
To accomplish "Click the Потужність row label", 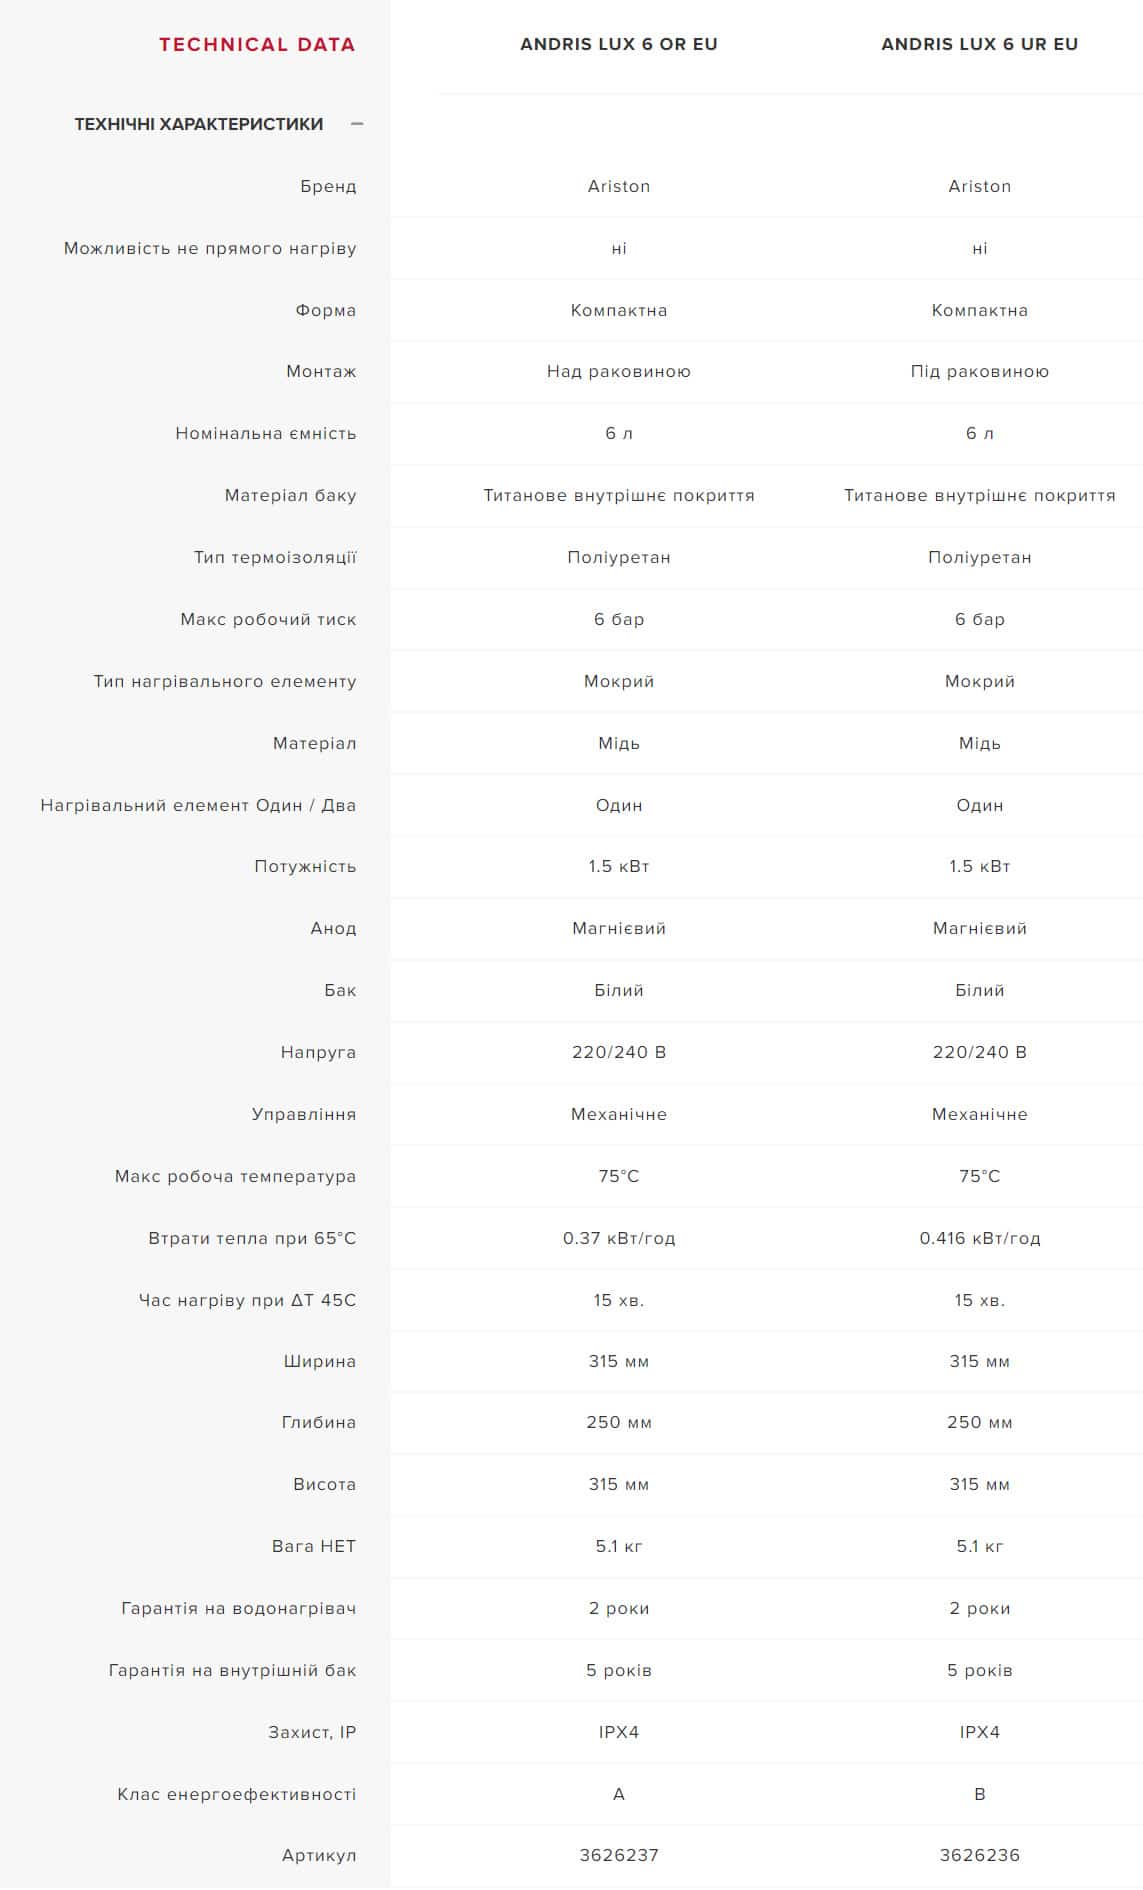I will (305, 866).
